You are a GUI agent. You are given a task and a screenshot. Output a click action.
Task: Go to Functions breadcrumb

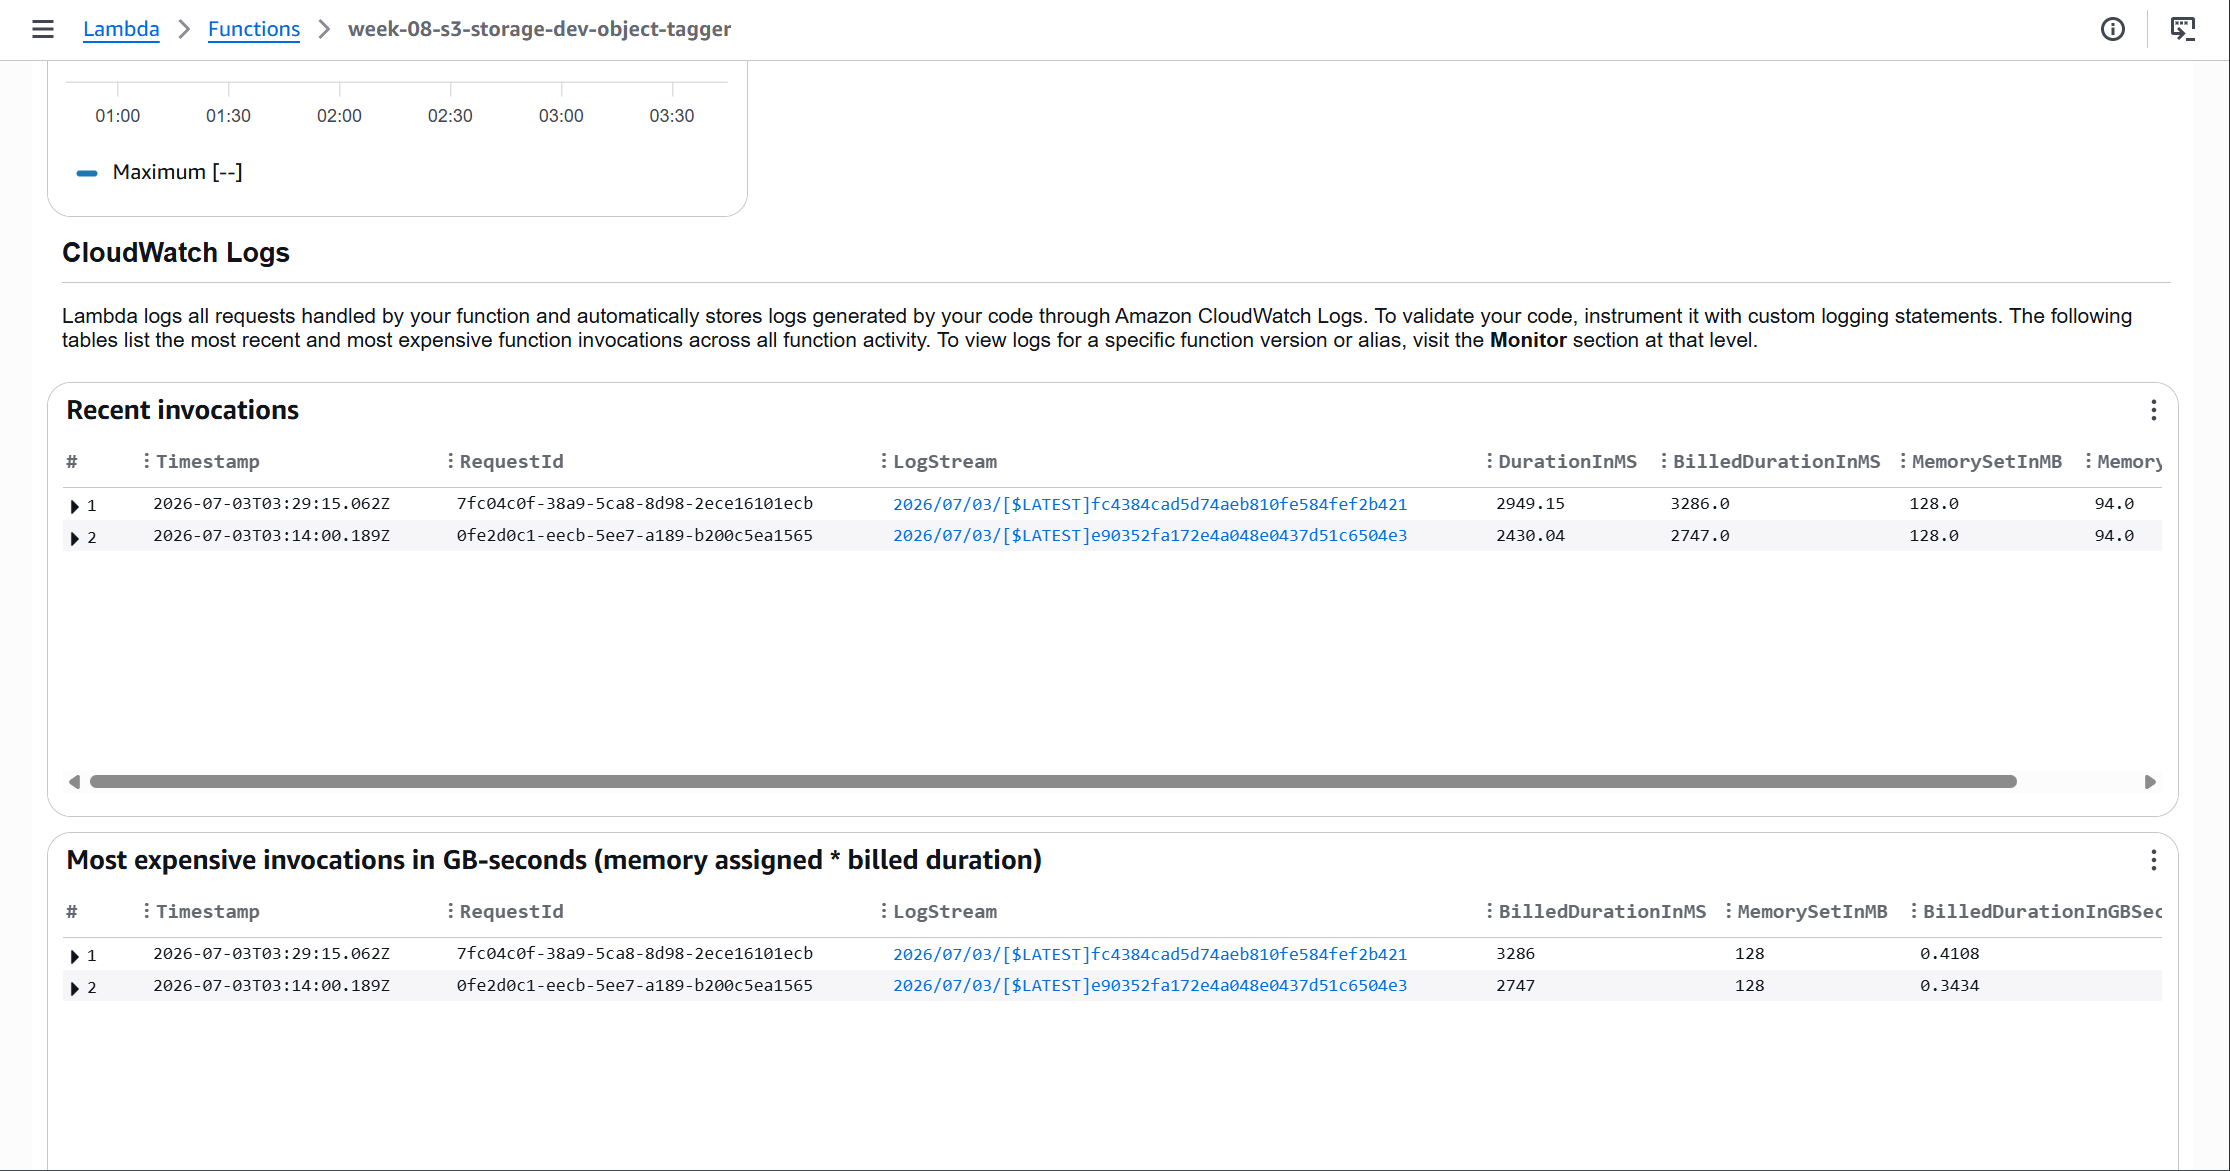pos(254,29)
